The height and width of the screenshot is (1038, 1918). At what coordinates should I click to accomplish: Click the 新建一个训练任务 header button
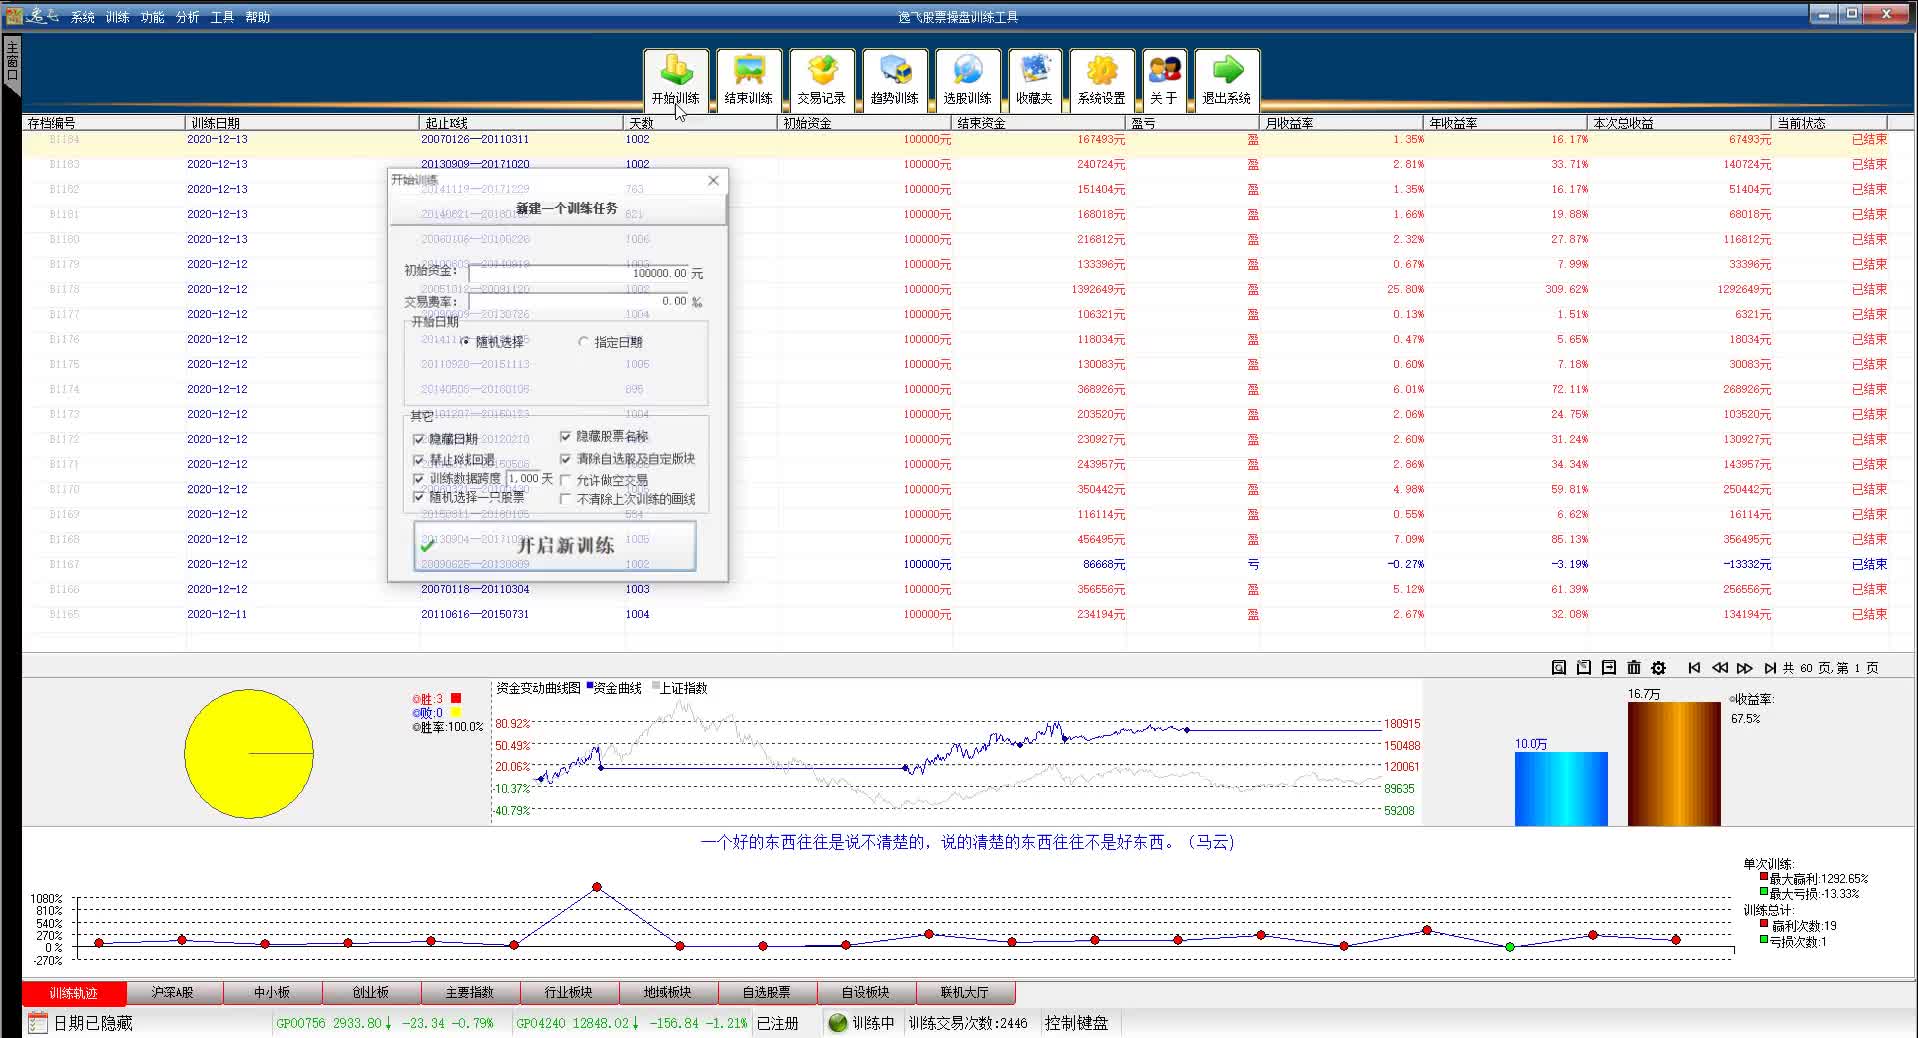coord(558,208)
